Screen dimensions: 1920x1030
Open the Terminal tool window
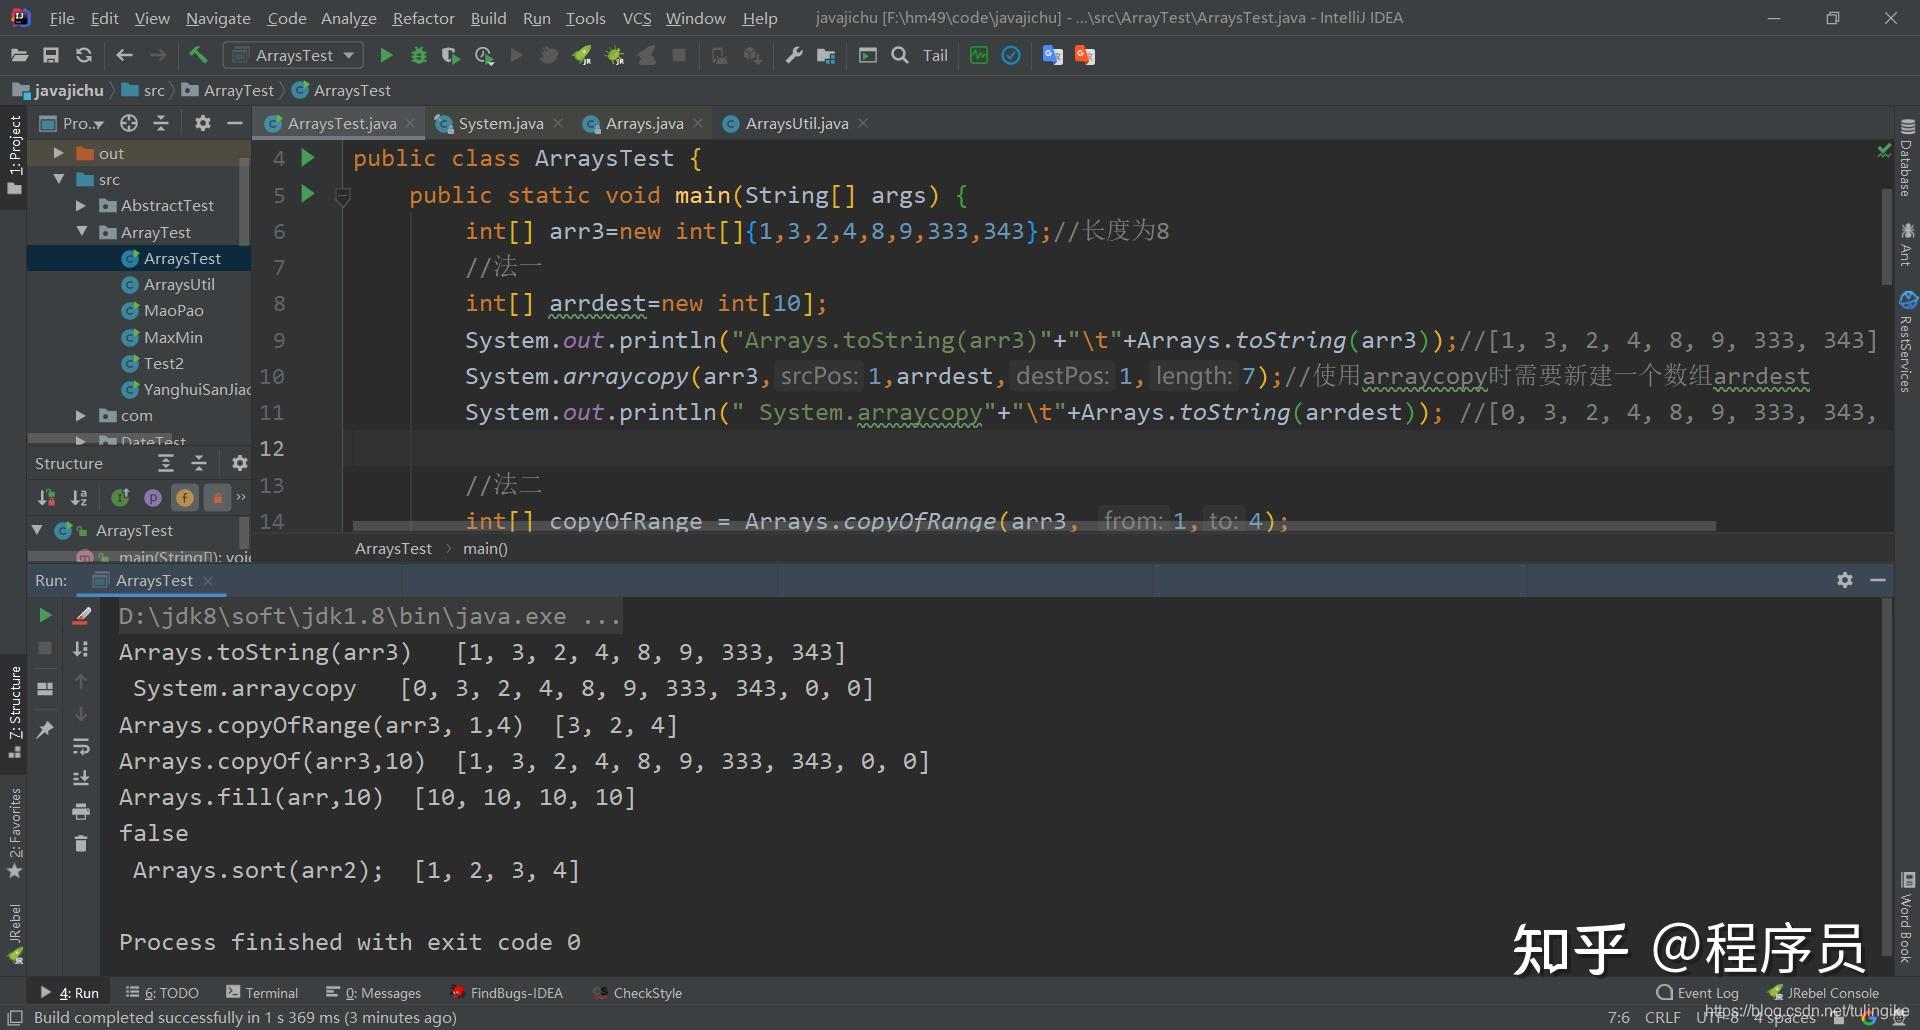click(262, 993)
